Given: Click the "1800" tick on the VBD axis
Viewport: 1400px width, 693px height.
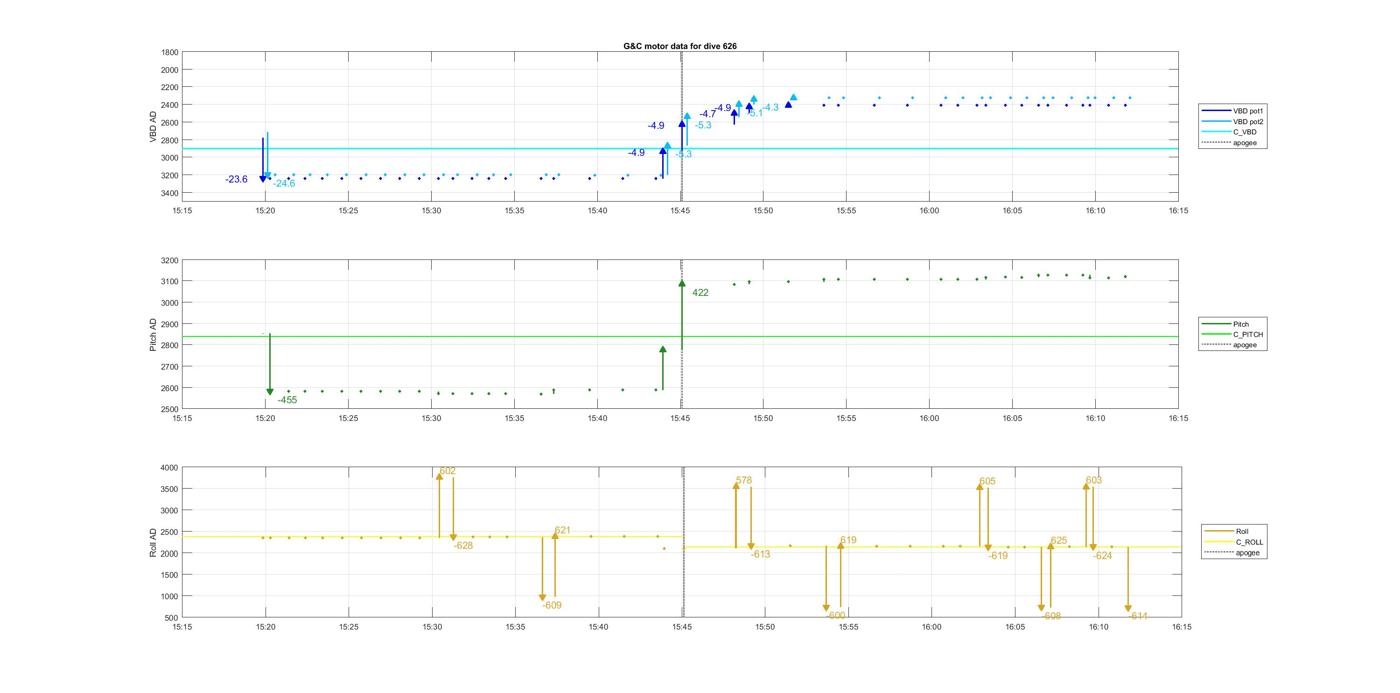Looking at the screenshot, I should click(x=170, y=52).
